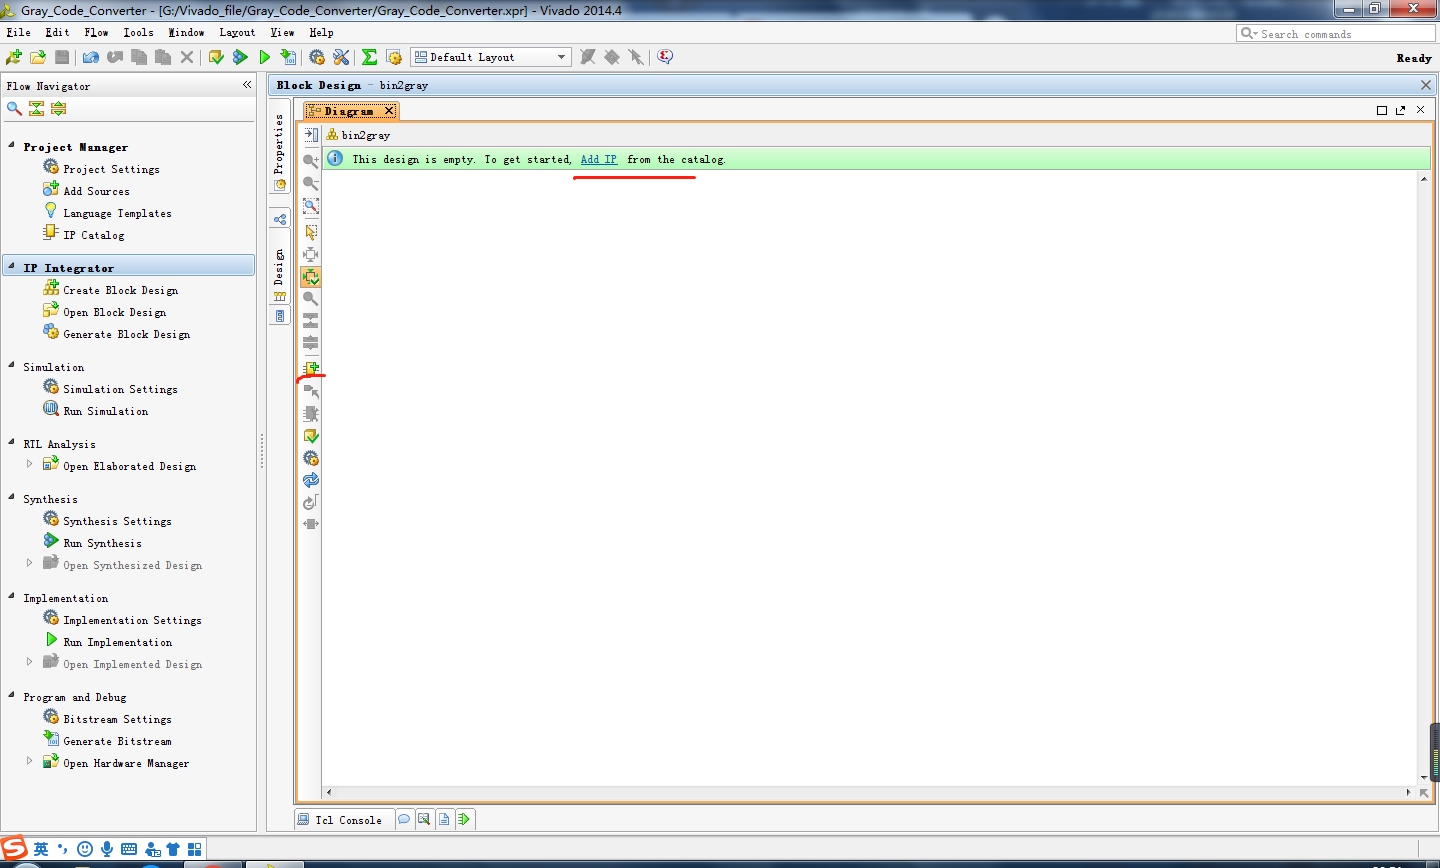The height and width of the screenshot is (868, 1440).
Task: Click Add IP icon in diagram toolbar
Action: (x=311, y=368)
